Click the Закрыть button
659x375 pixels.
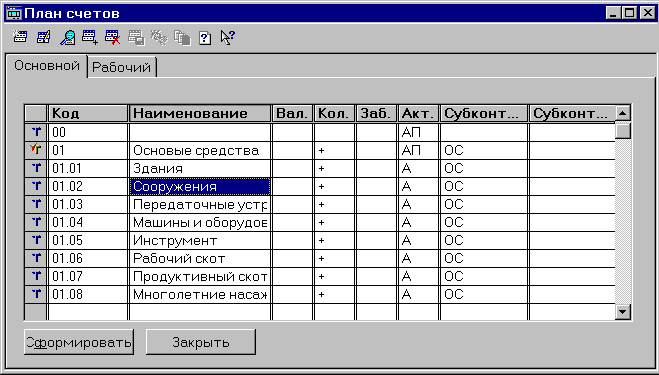tap(200, 342)
